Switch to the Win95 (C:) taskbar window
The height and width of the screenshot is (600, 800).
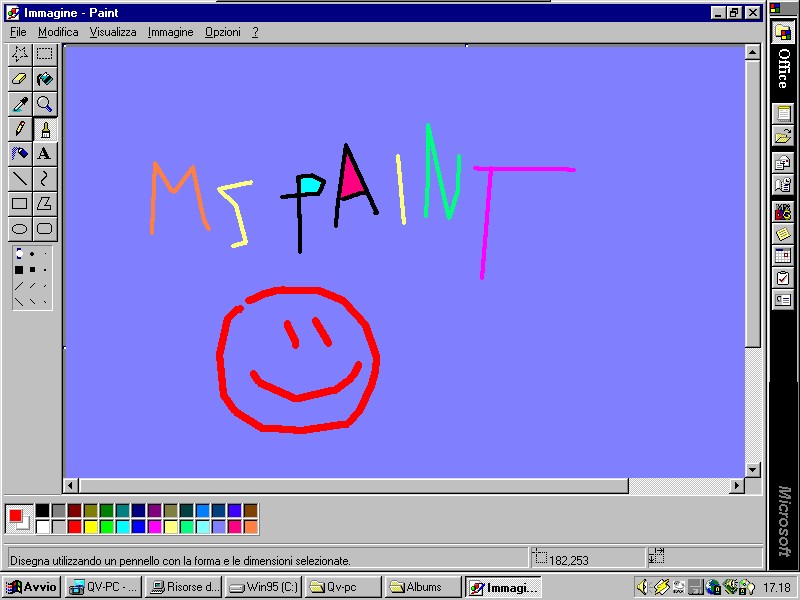point(263,587)
